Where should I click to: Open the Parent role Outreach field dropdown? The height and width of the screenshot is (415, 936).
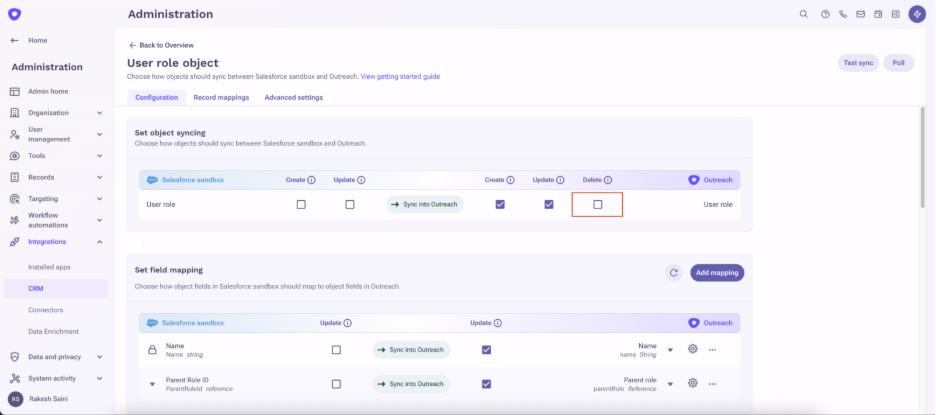tap(670, 385)
